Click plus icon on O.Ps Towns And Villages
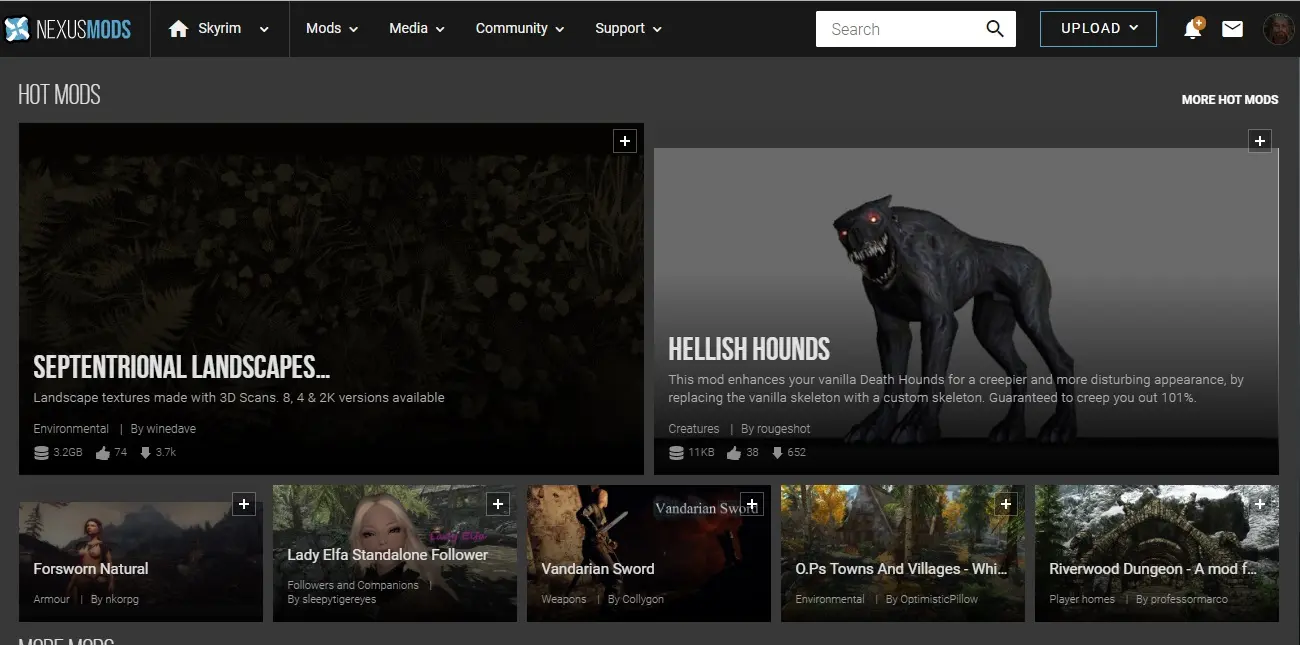1300x645 pixels. coord(1006,504)
